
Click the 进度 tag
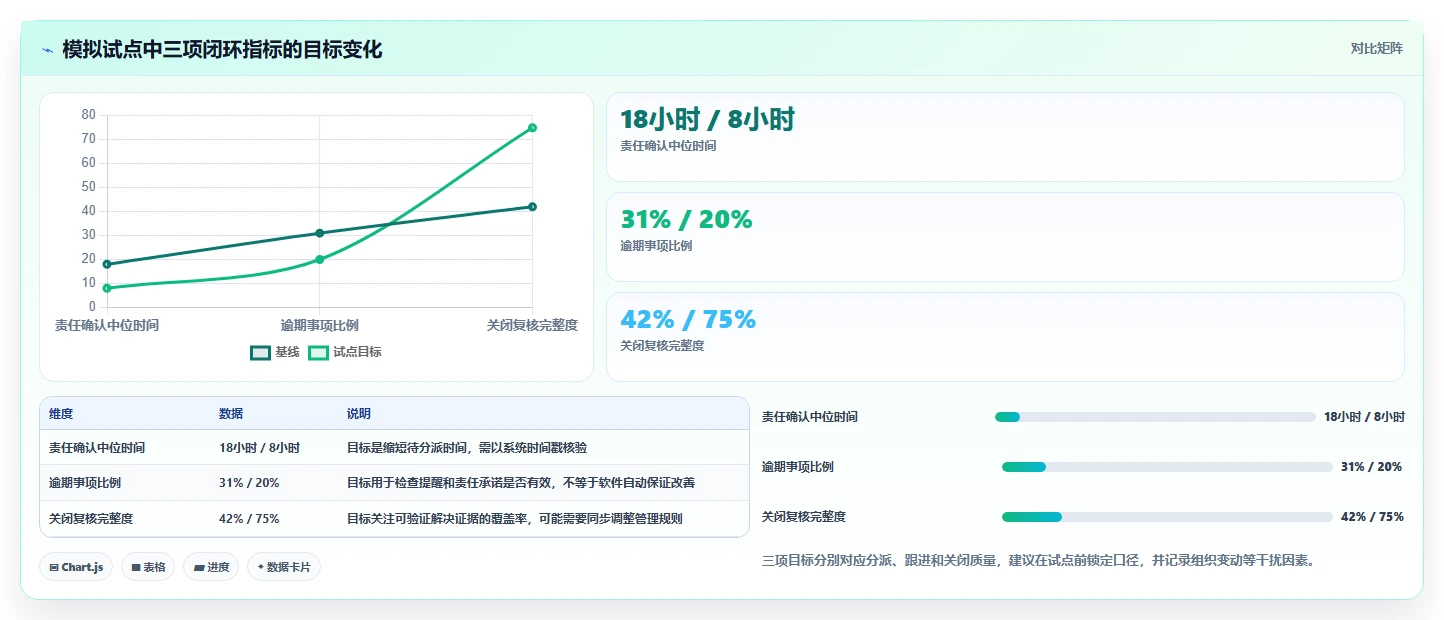(211, 567)
